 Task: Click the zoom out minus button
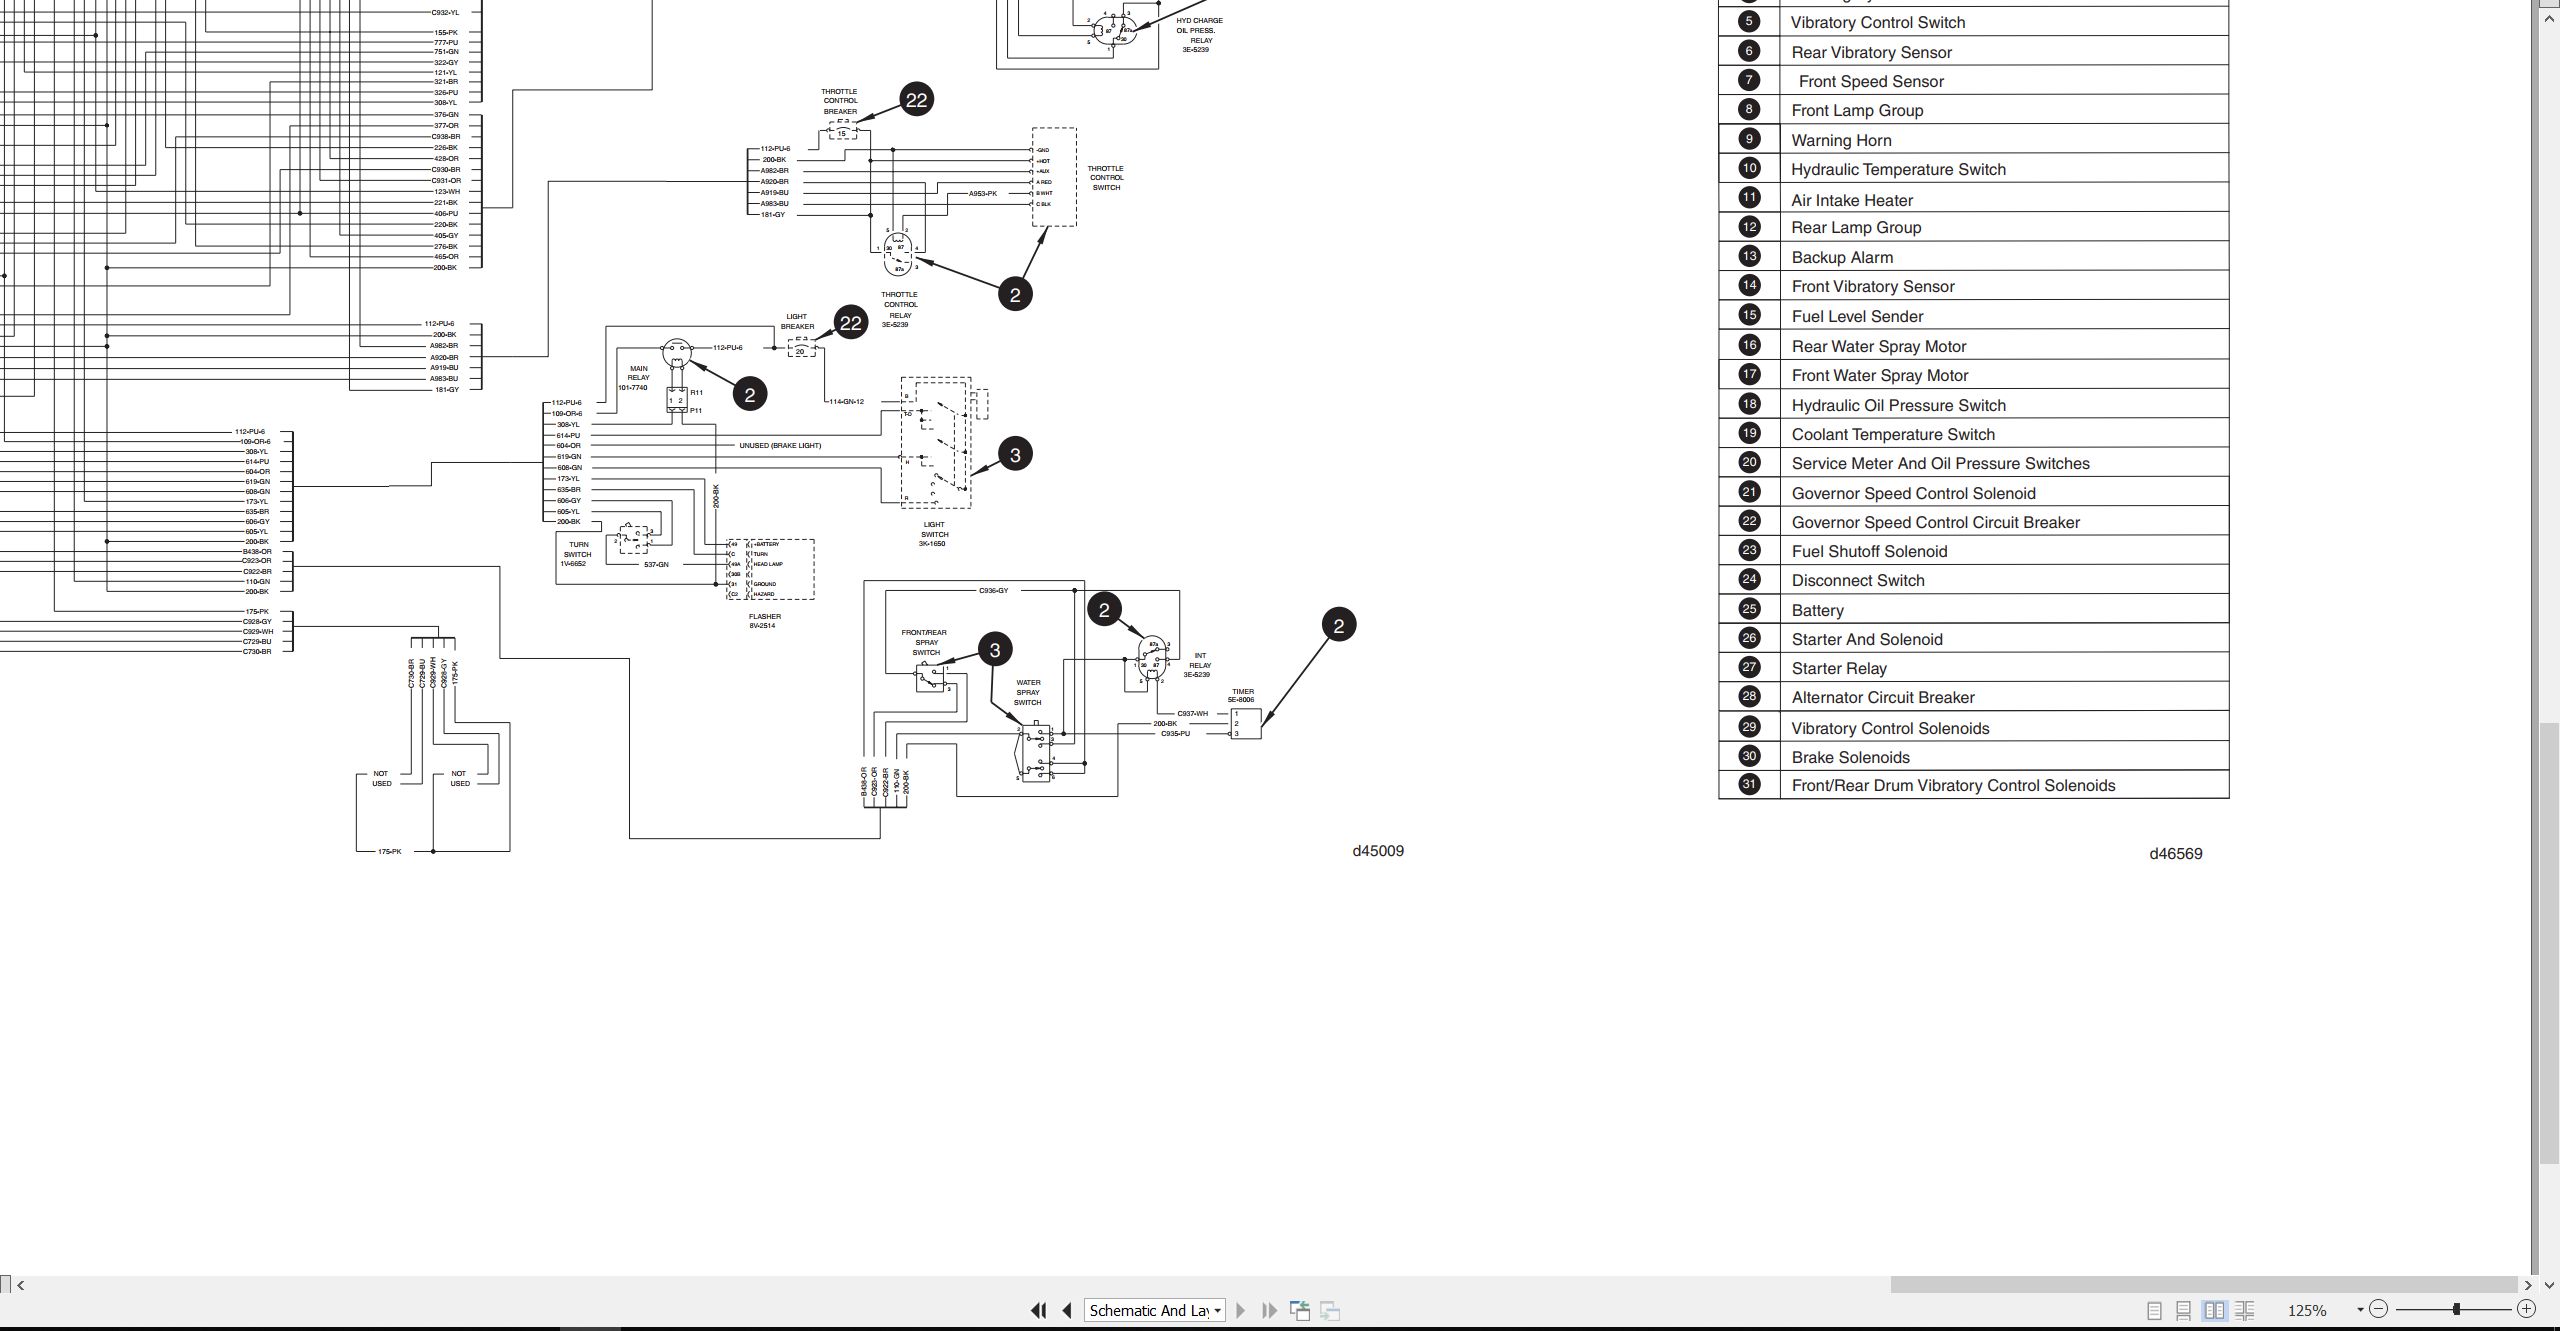click(x=2379, y=1309)
